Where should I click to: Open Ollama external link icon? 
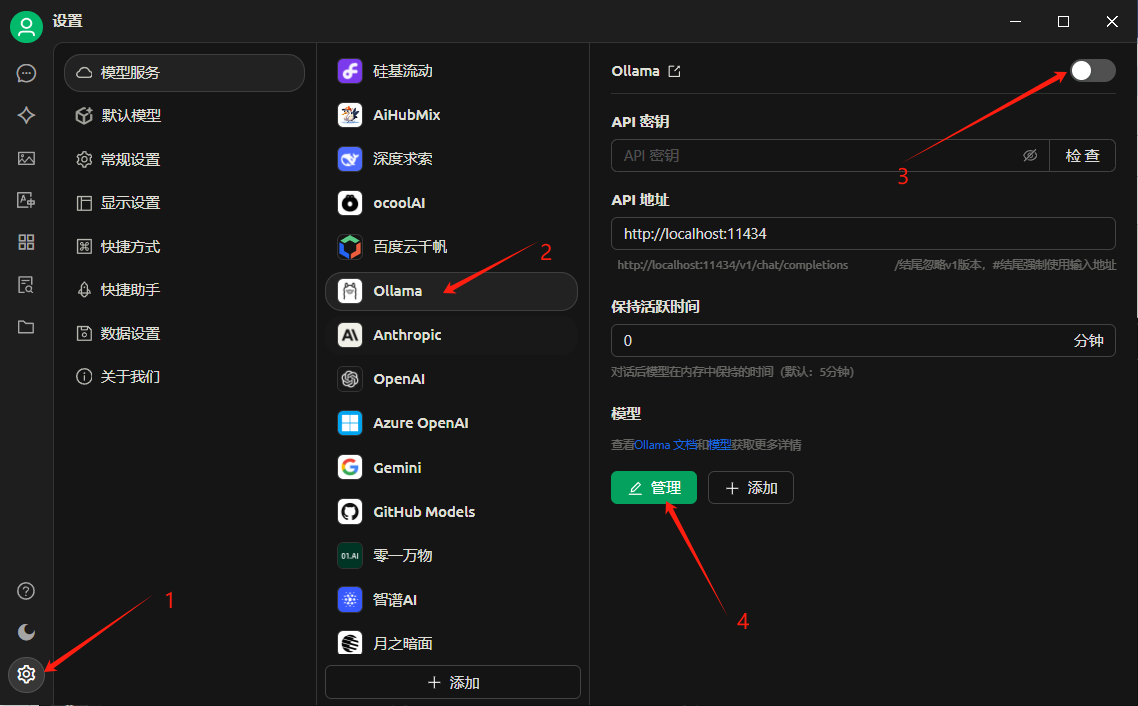pos(674,71)
